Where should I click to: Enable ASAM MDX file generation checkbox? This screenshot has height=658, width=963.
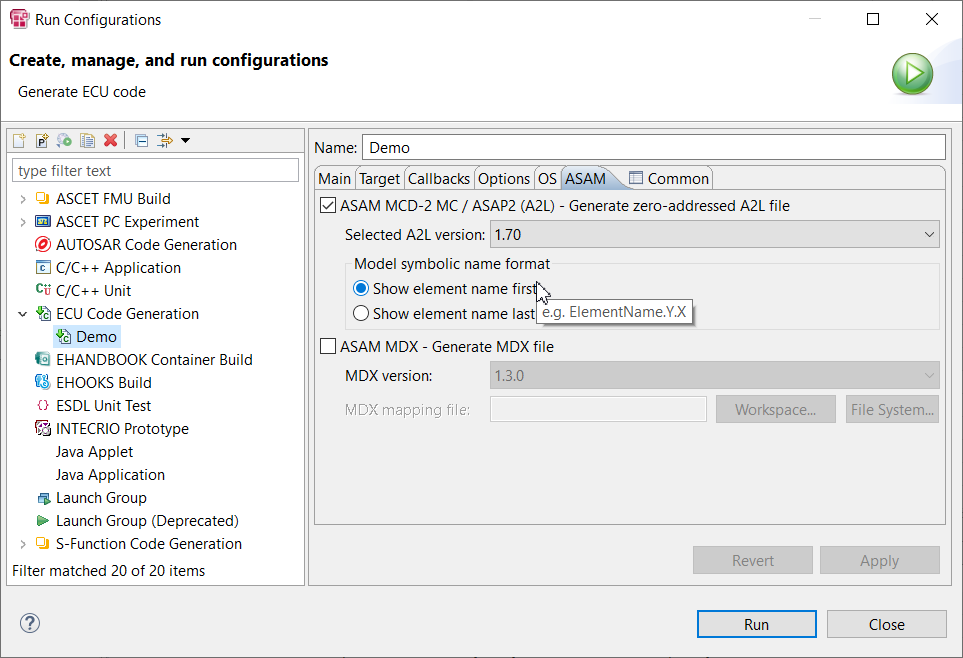point(327,347)
